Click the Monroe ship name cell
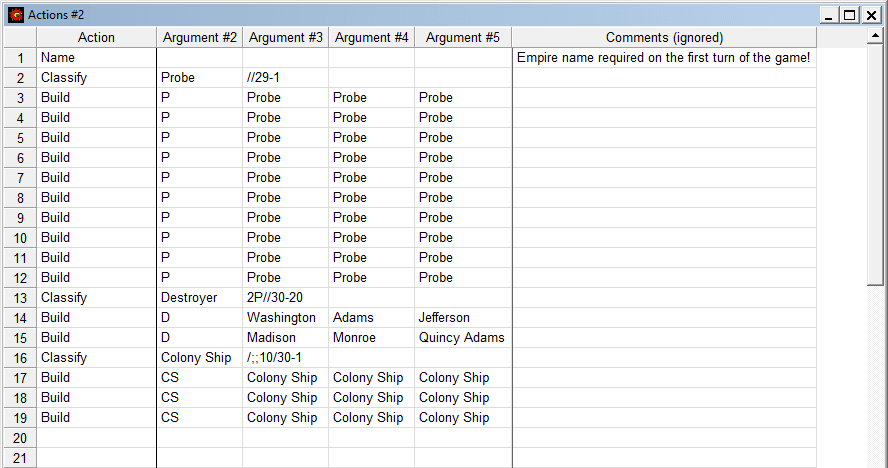 tap(371, 338)
